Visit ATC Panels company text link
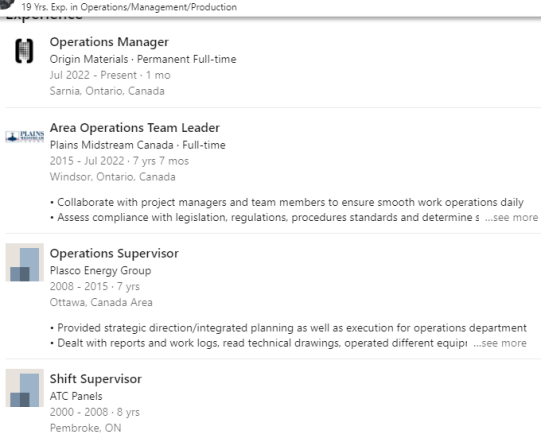 pos(76,396)
